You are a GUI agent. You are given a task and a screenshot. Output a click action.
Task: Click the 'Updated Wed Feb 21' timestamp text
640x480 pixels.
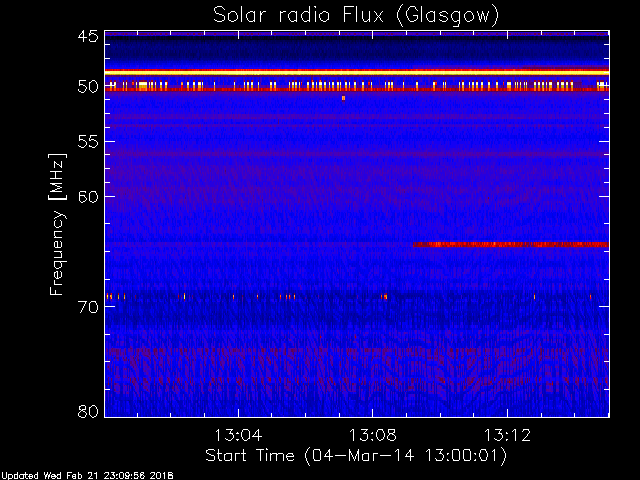click(x=87, y=476)
